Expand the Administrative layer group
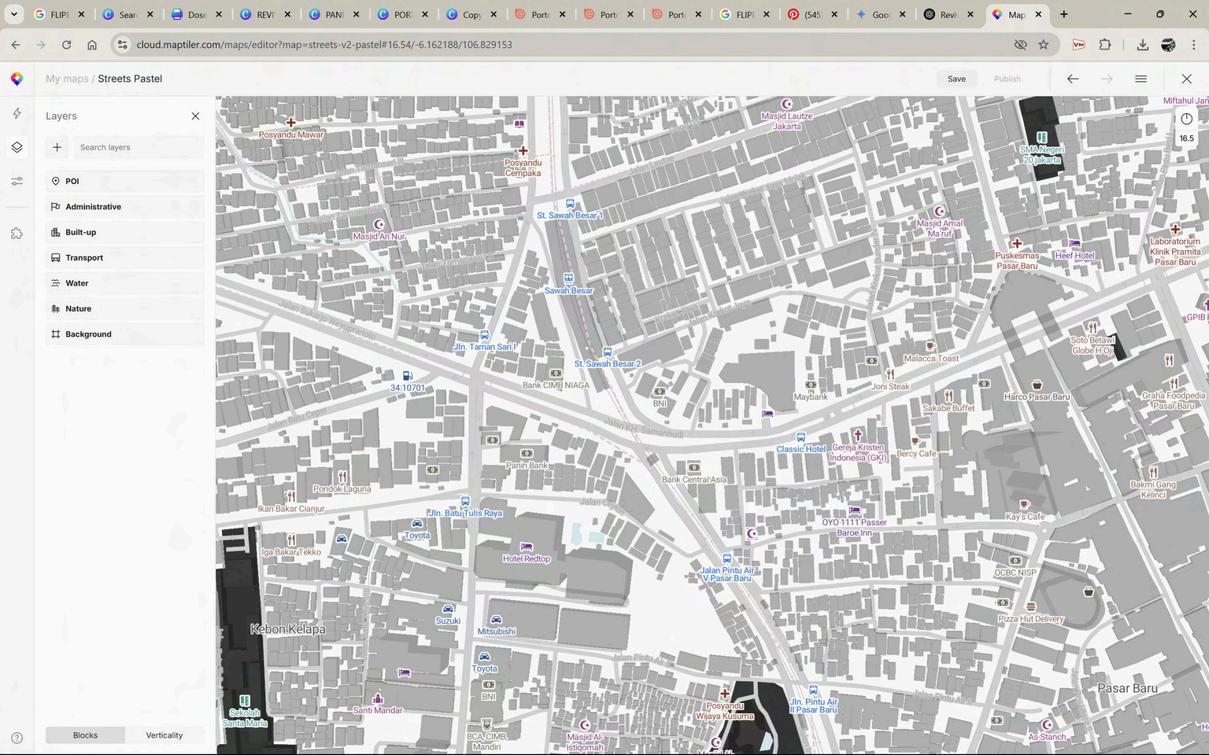Screen dimensions: 1209x755 click(125, 207)
